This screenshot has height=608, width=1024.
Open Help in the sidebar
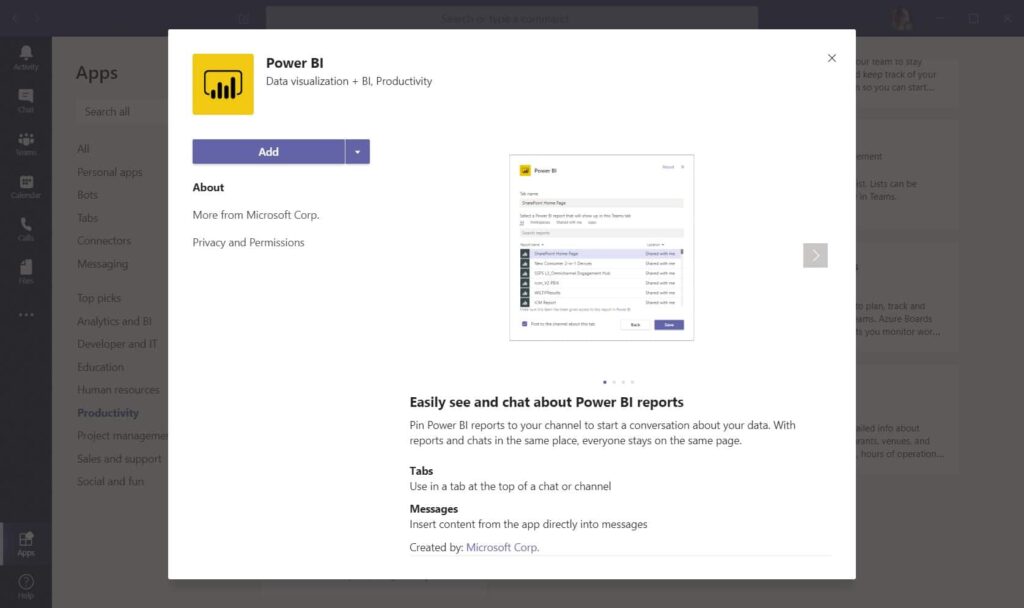pyautogui.click(x=25, y=586)
